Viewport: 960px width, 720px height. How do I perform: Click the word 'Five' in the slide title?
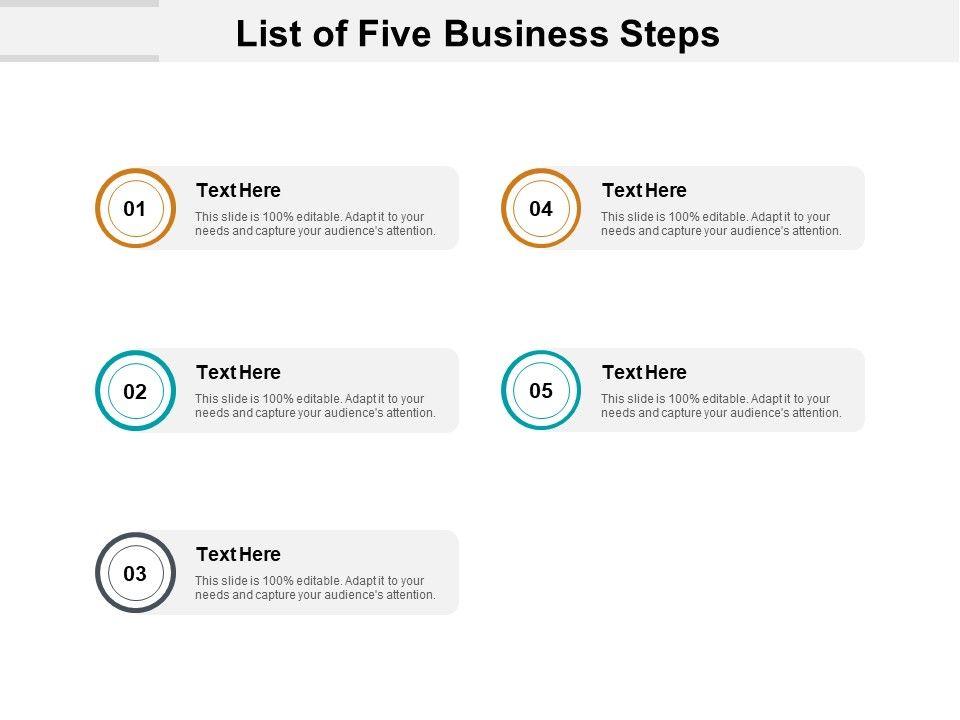coord(397,34)
